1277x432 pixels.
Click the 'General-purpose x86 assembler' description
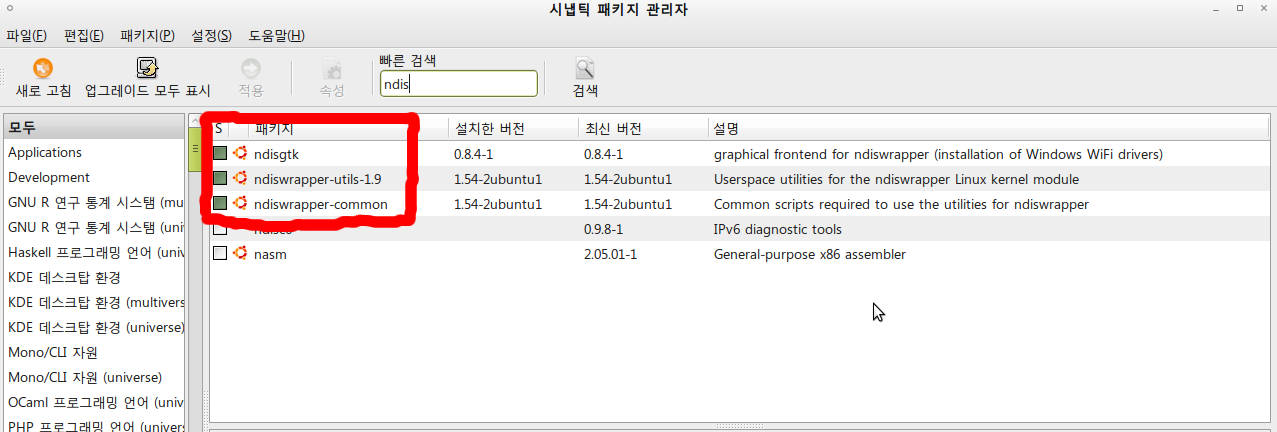click(x=810, y=254)
